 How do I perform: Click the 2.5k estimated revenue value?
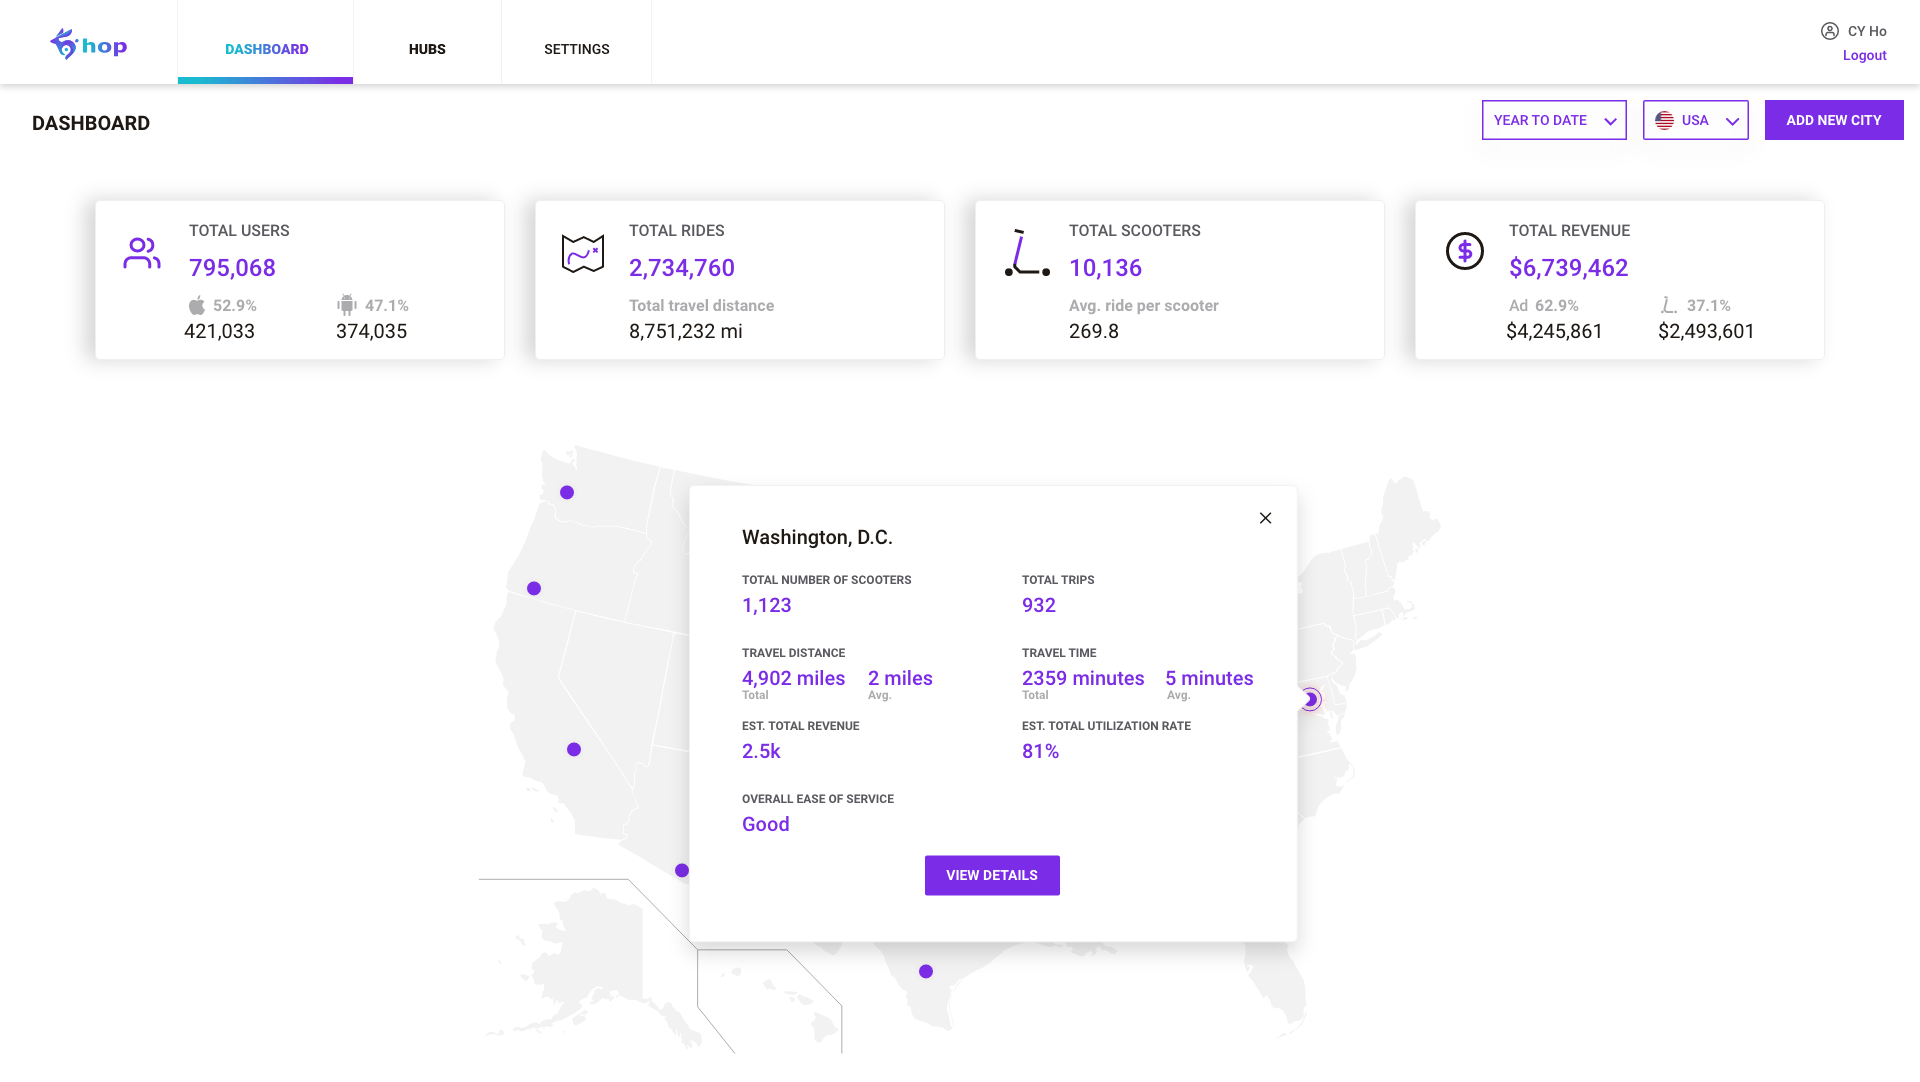761,751
